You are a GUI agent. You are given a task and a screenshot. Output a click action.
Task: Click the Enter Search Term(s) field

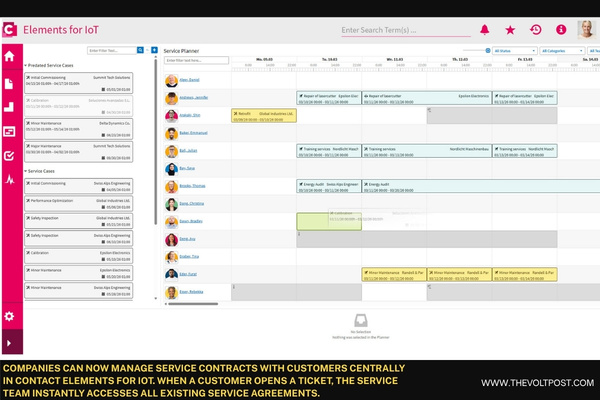[406, 30]
